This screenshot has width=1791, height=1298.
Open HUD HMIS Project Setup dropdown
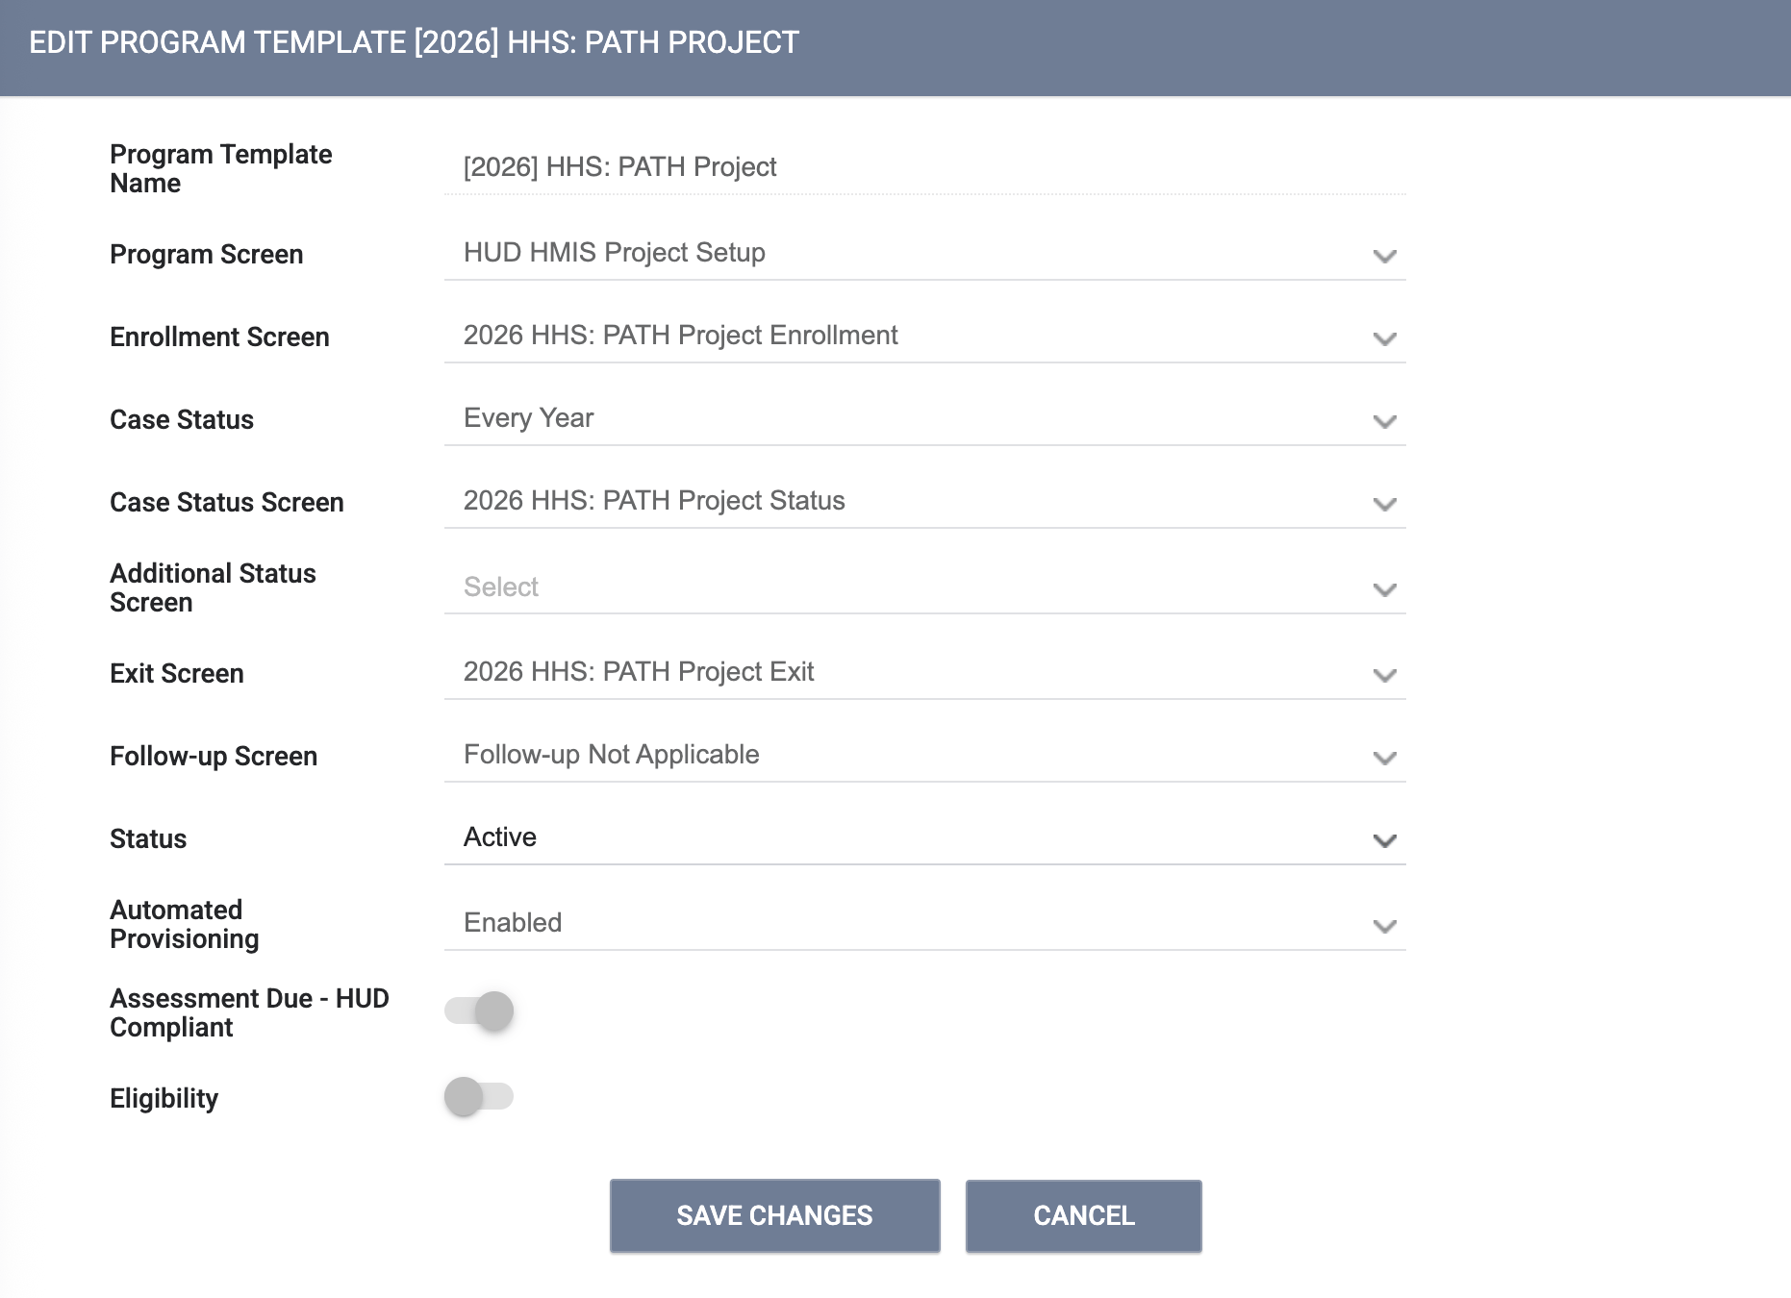(x=925, y=253)
